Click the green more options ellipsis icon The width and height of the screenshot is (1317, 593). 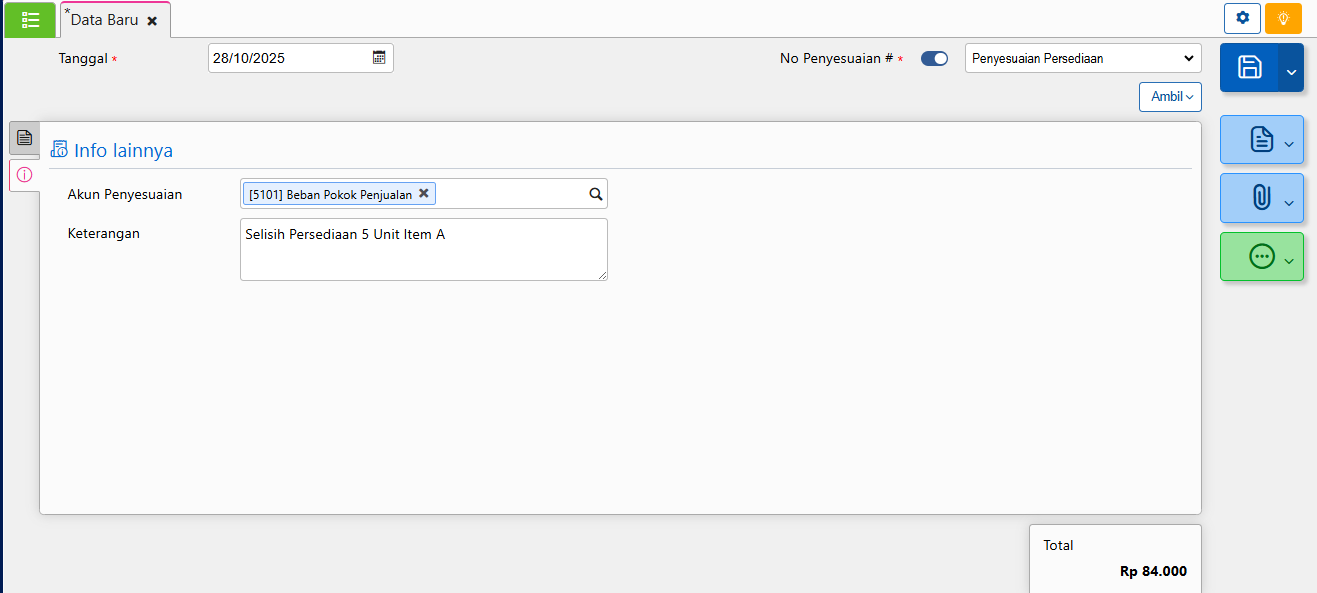coord(1260,257)
